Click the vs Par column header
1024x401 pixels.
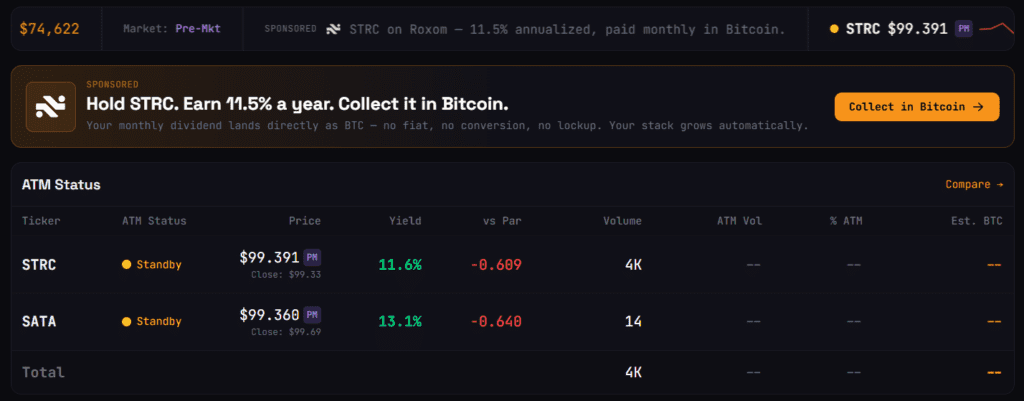501,221
